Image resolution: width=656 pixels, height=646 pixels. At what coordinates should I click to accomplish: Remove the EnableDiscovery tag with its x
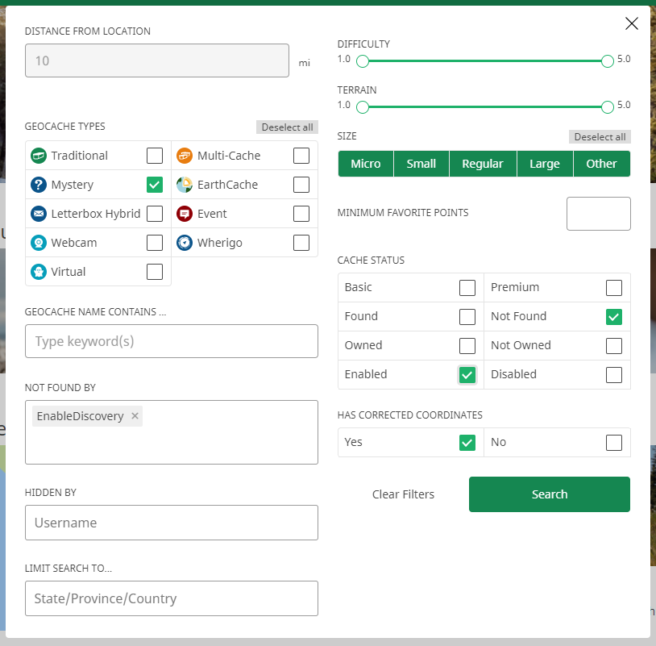[135, 416]
